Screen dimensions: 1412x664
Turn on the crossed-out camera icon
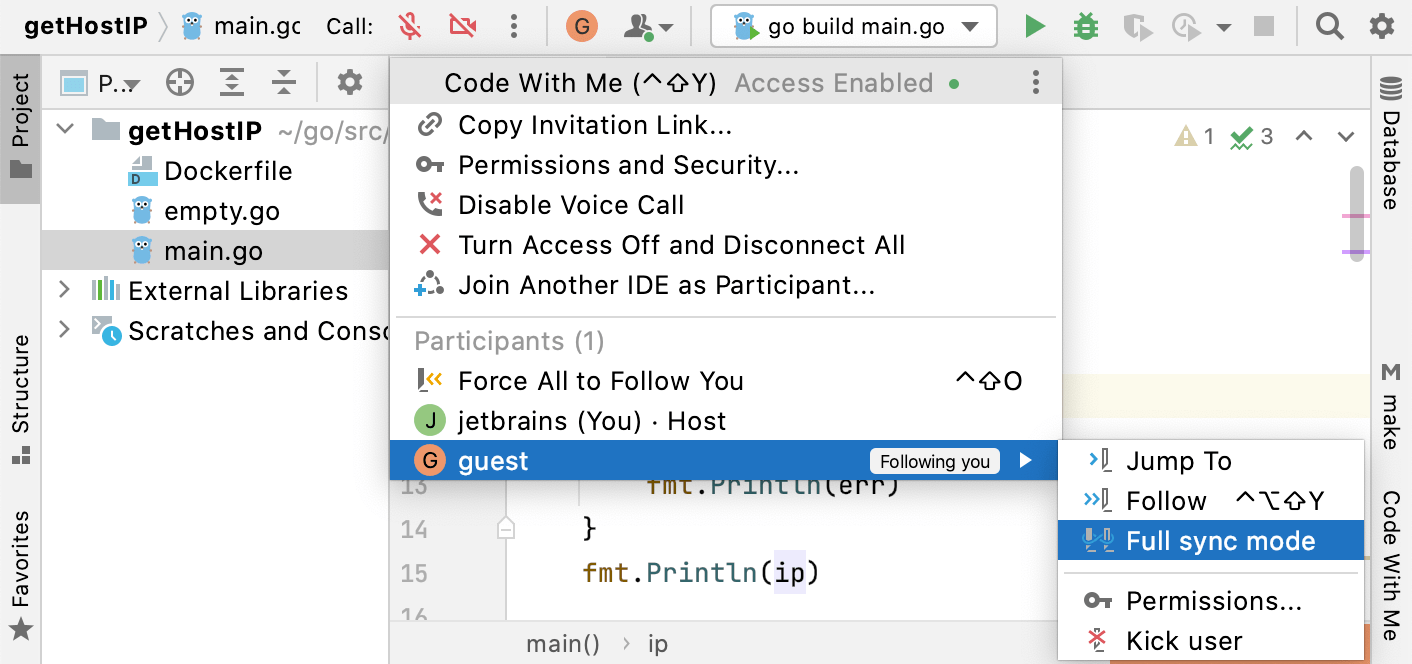(463, 27)
